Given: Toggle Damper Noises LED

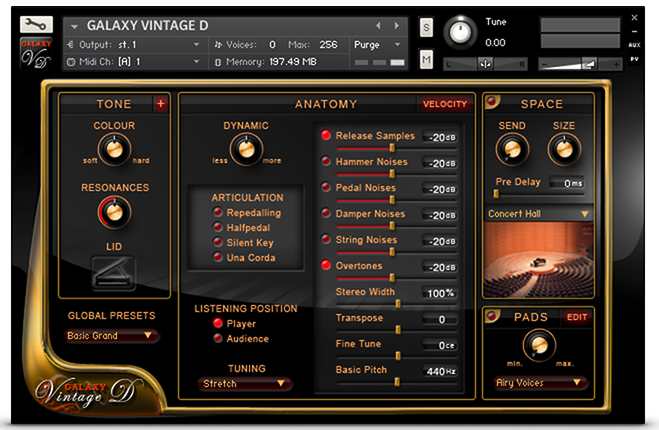Looking at the screenshot, I should 326,213.
